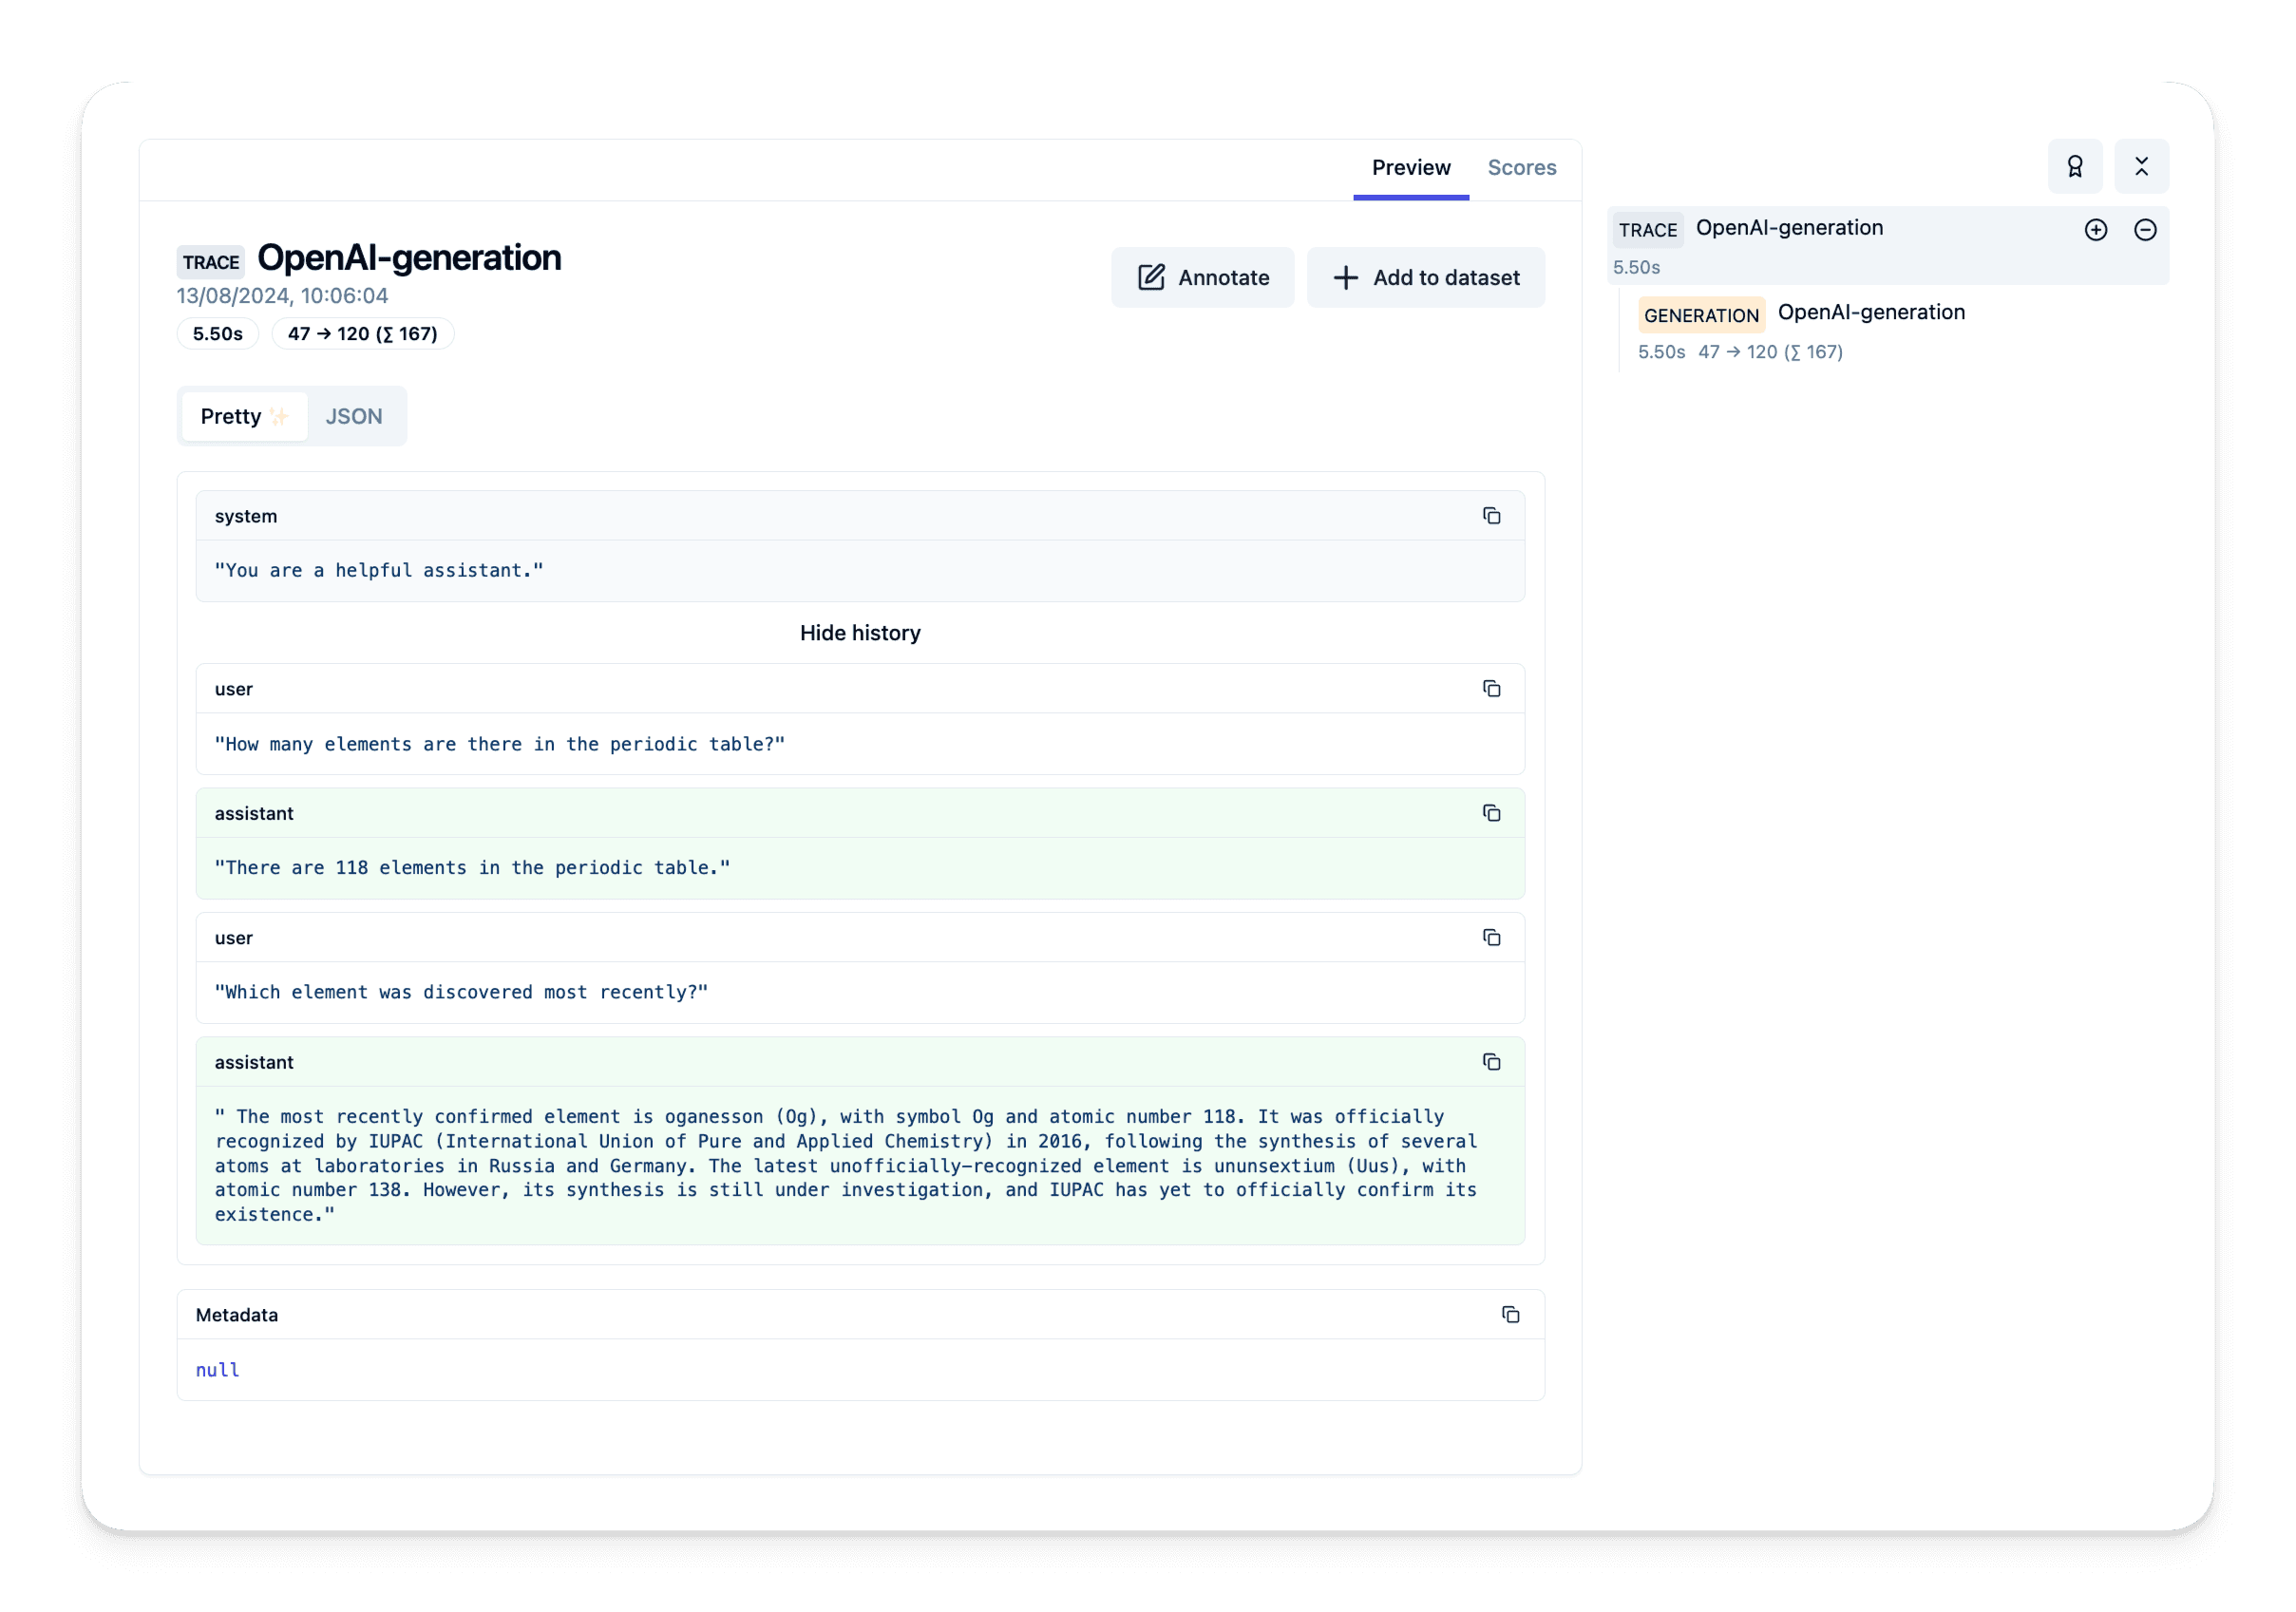The height and width of the screenshot is (1612, 2296).
Task: Collapse the trace panel with the double-chevron icon
Action: click(2142, 166)
